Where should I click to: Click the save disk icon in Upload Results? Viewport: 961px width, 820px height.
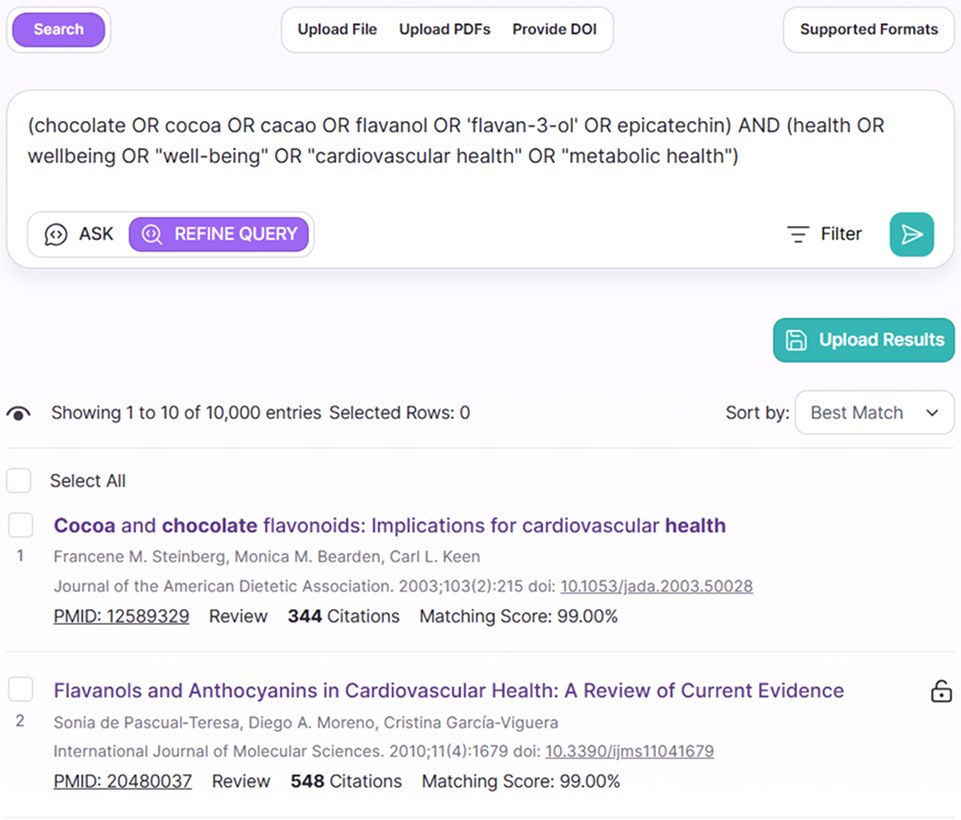click(796, 340)
